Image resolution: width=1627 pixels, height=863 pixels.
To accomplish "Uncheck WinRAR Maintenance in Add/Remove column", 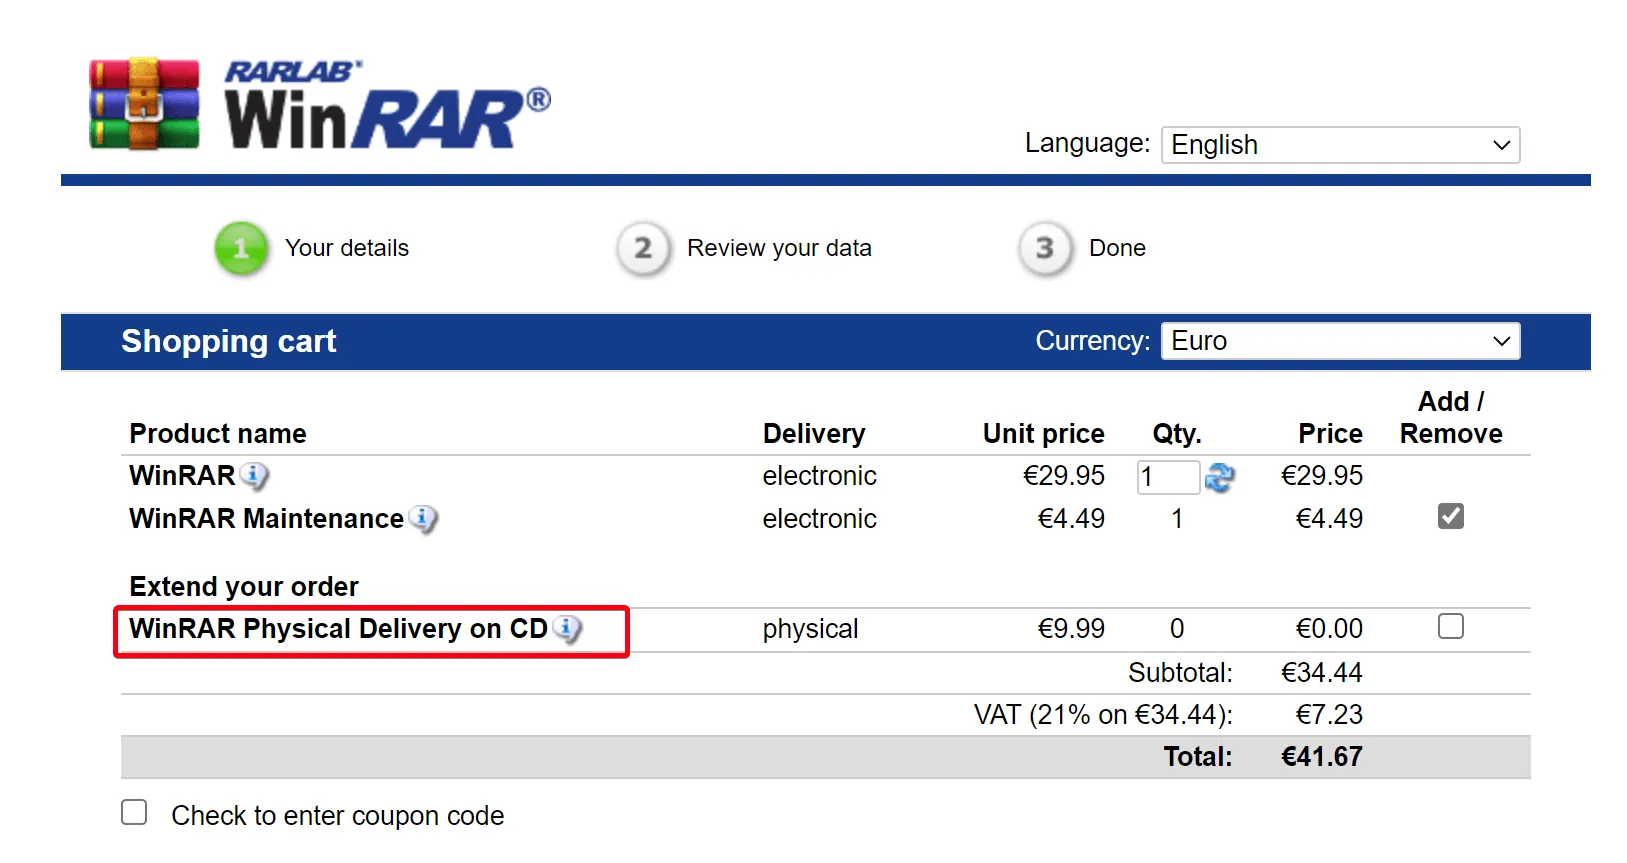I will 1450,516.
